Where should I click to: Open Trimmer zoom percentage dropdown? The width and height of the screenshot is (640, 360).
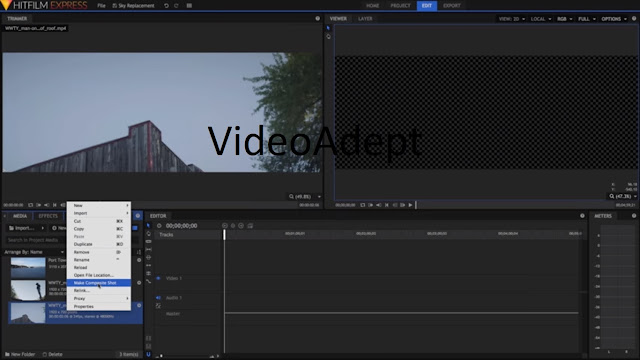tap(305, 196)
